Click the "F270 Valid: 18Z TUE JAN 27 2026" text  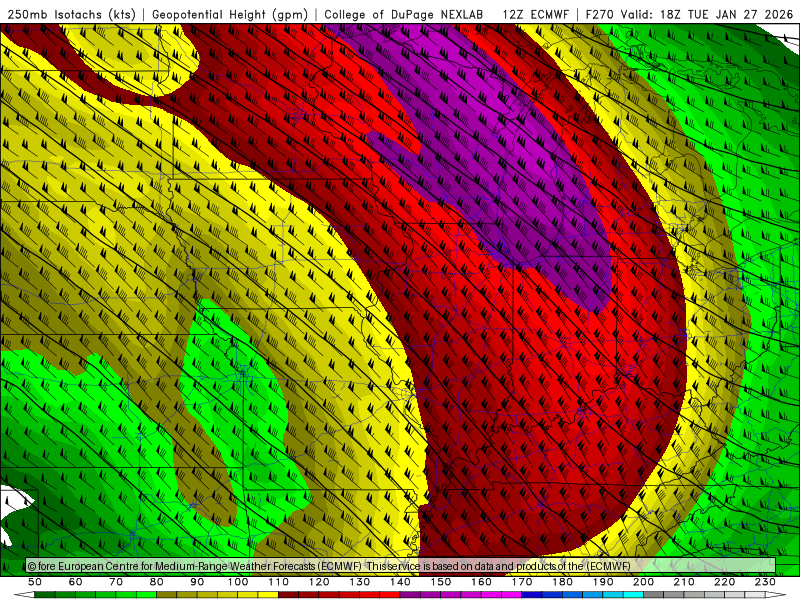tap(689, 14)
